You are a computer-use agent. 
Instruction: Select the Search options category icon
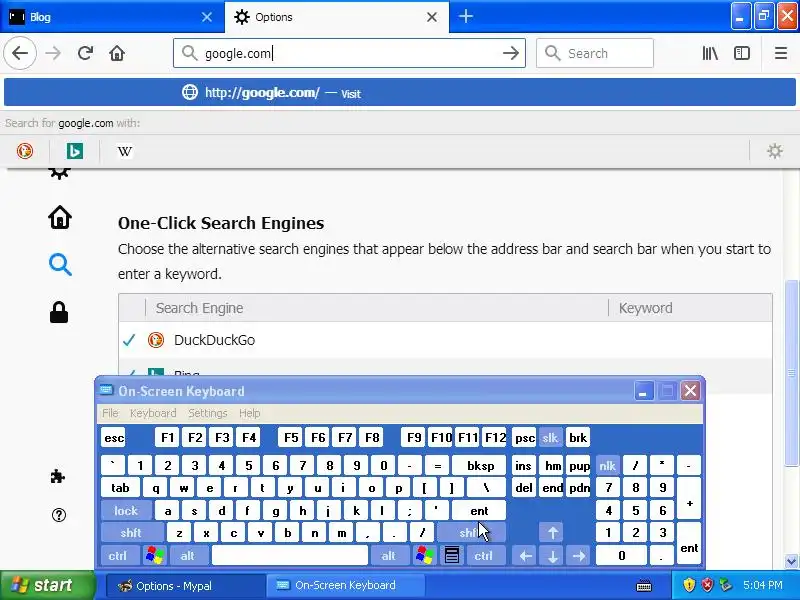click(60, 265)
